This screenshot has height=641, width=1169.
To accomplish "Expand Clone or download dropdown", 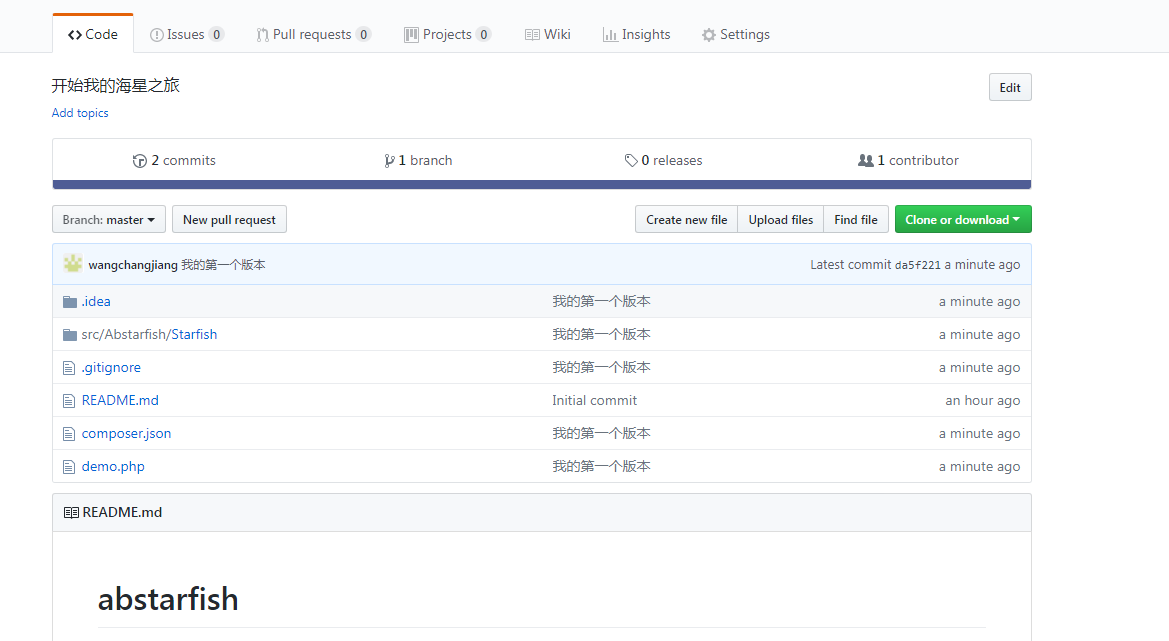I will [963, 219].
